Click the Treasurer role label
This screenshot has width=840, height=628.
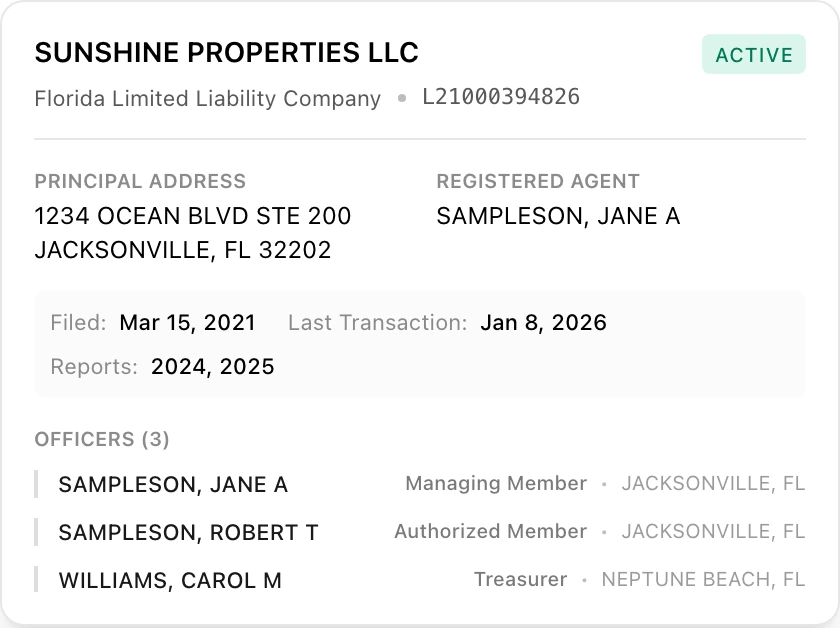tap(520, 579)
